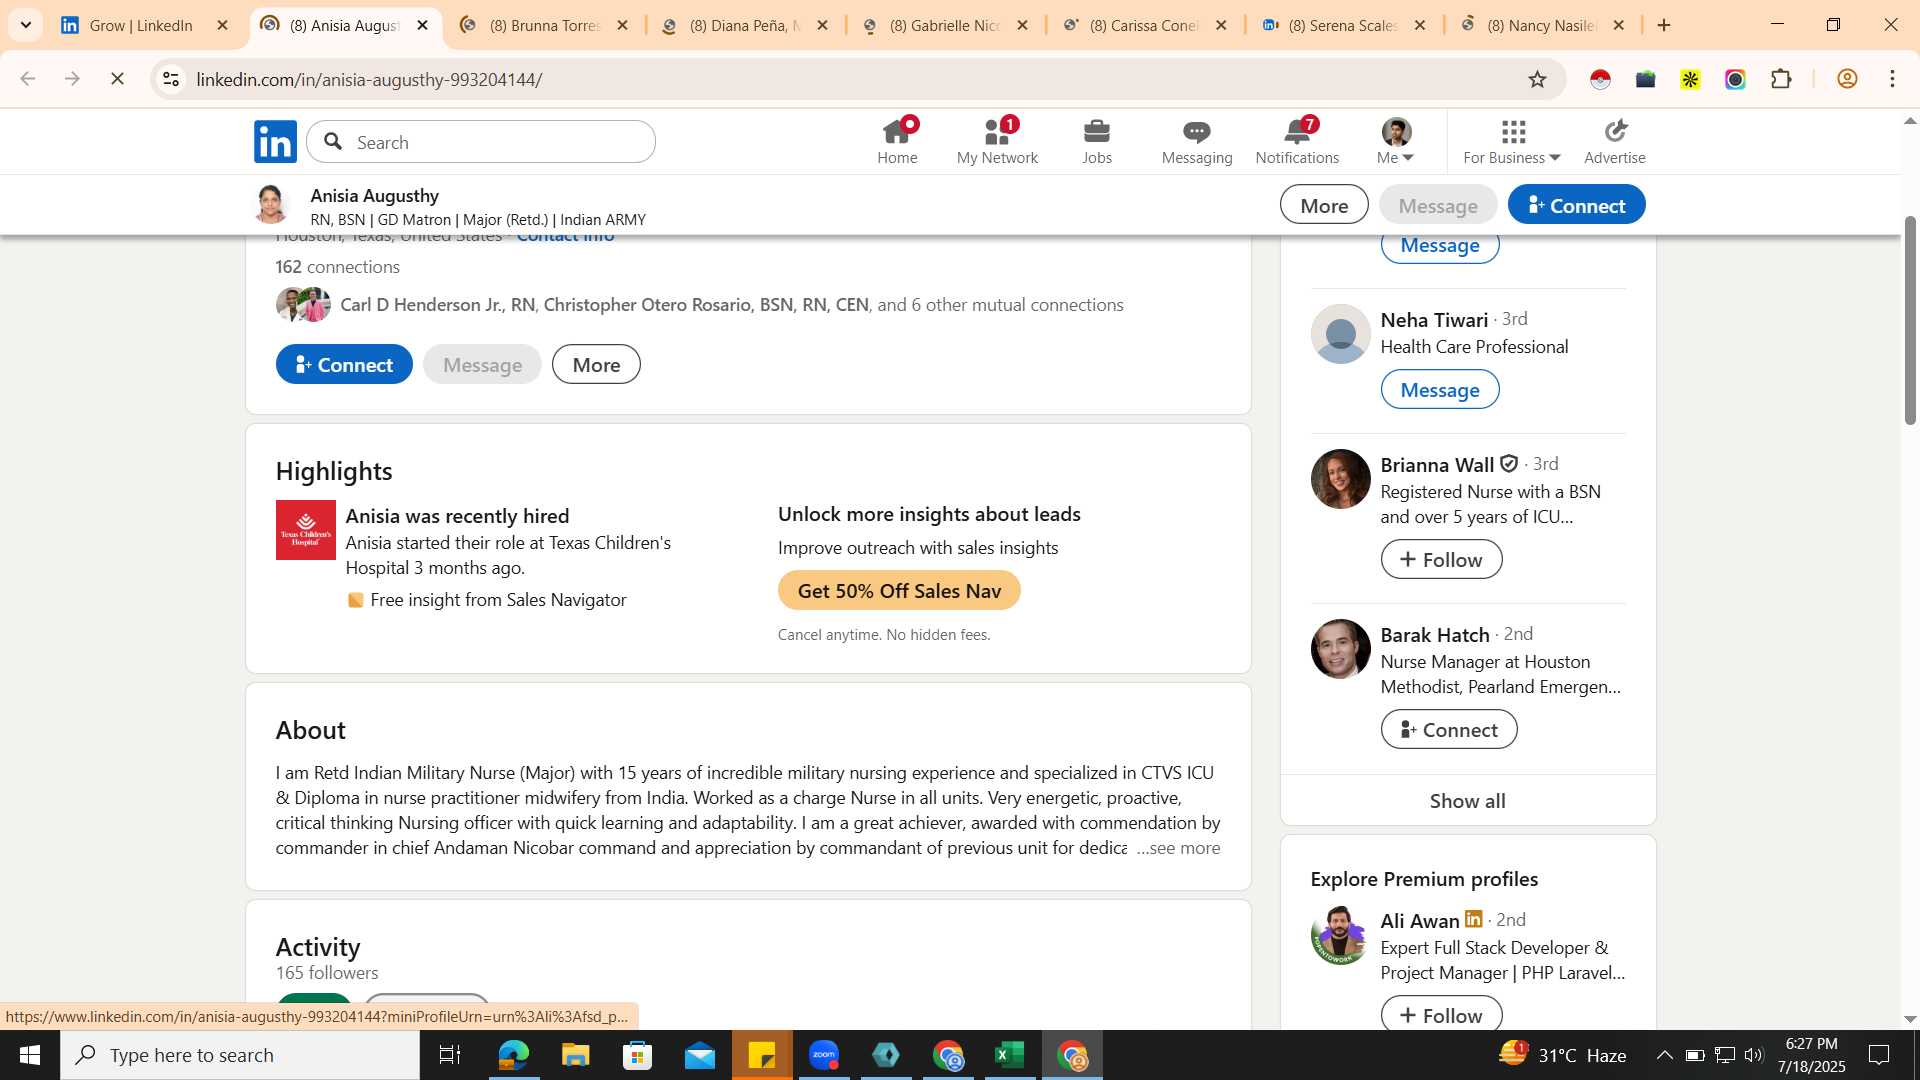1920x1080 pixels.
Task: Open My Network in the navigation bar
Action: point(997,141)
